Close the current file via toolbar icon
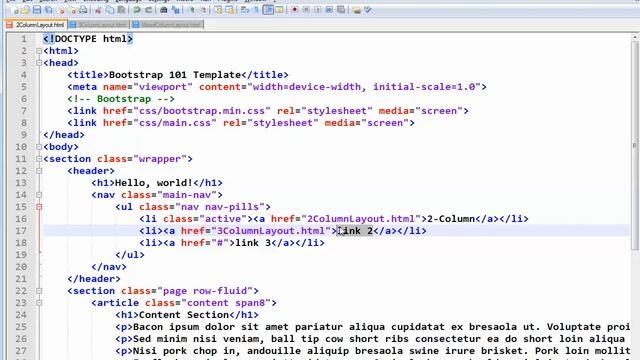Image resolution: width=640 pixels, height=360 pixels. pos(61,10)
